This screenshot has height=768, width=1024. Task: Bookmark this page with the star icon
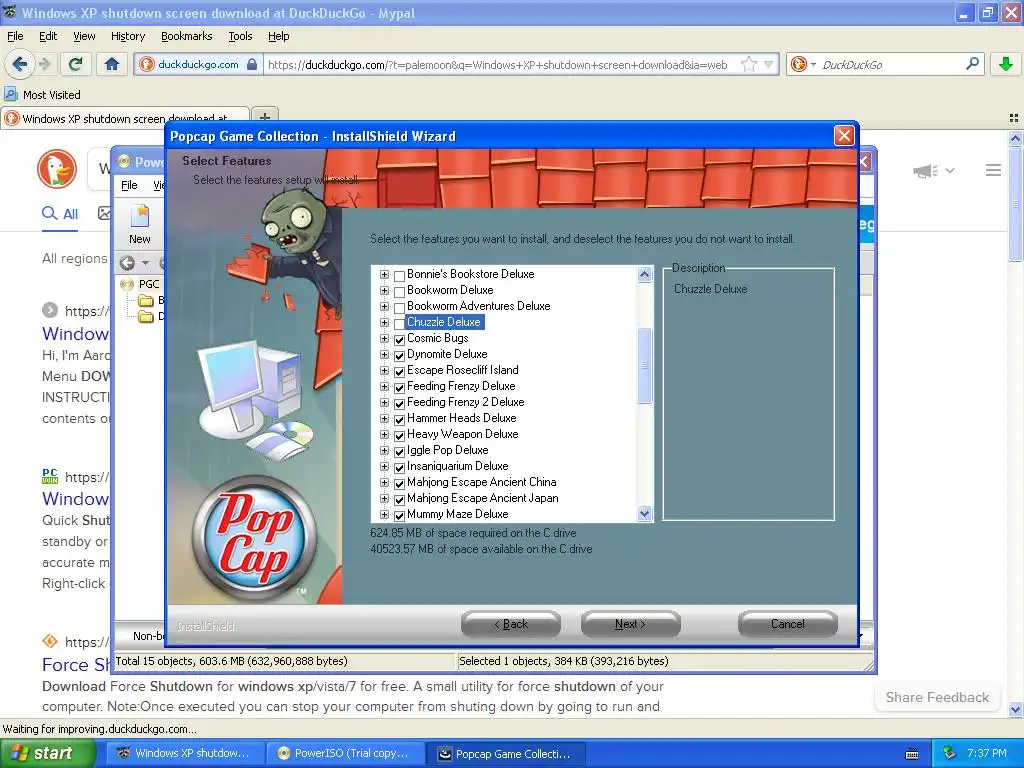coord(749,64)
